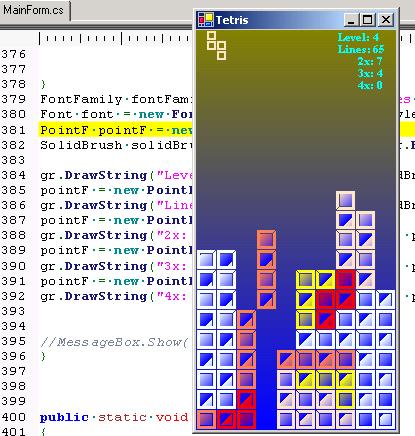Click line number 376 in the gutter
Screen dimensions: 415x436
click(13, 54)
